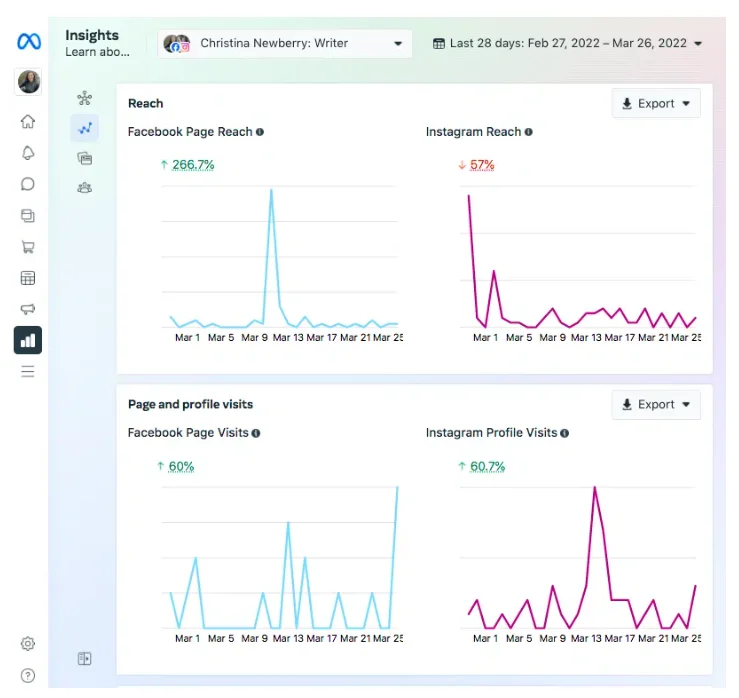The image size is (739, 698).
Task: Expand the Export dropdown in Reach section
Action: click(656, 103)
